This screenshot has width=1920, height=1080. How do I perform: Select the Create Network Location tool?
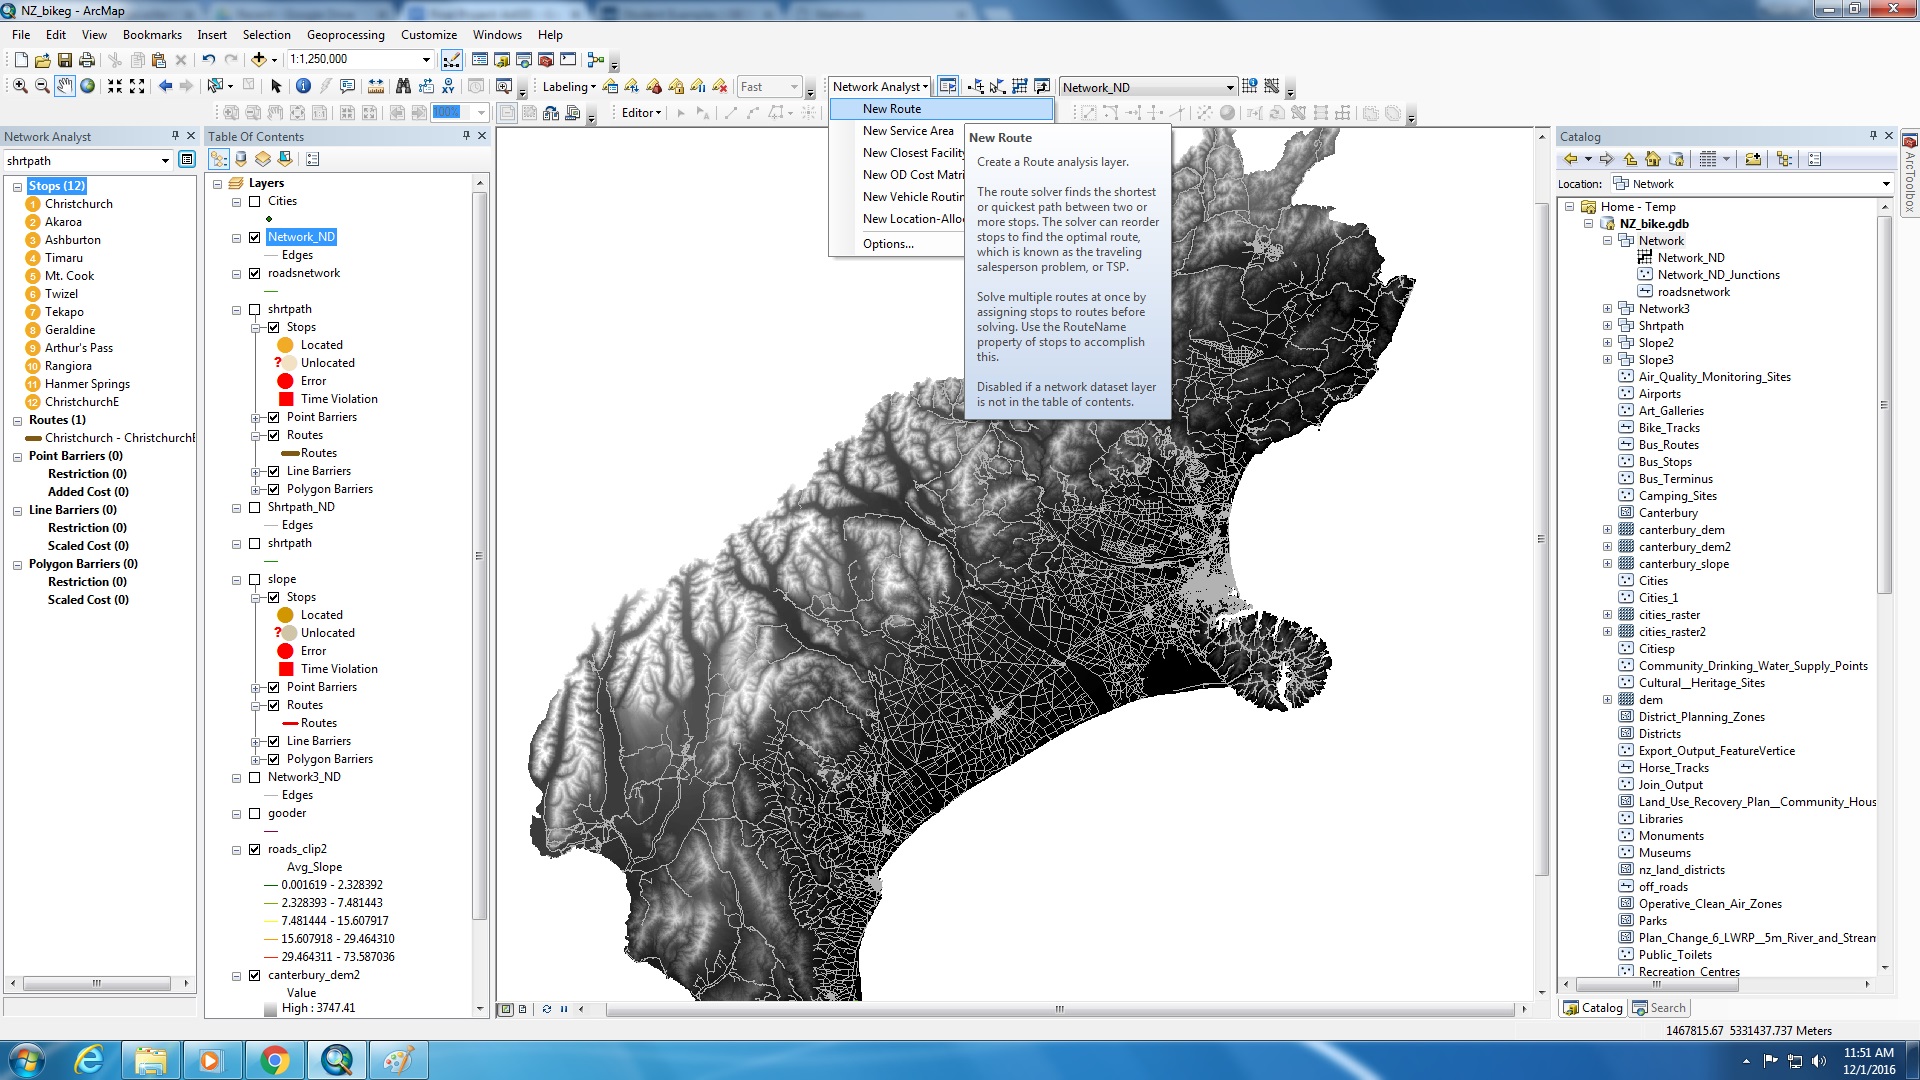(x=978, y=87)
